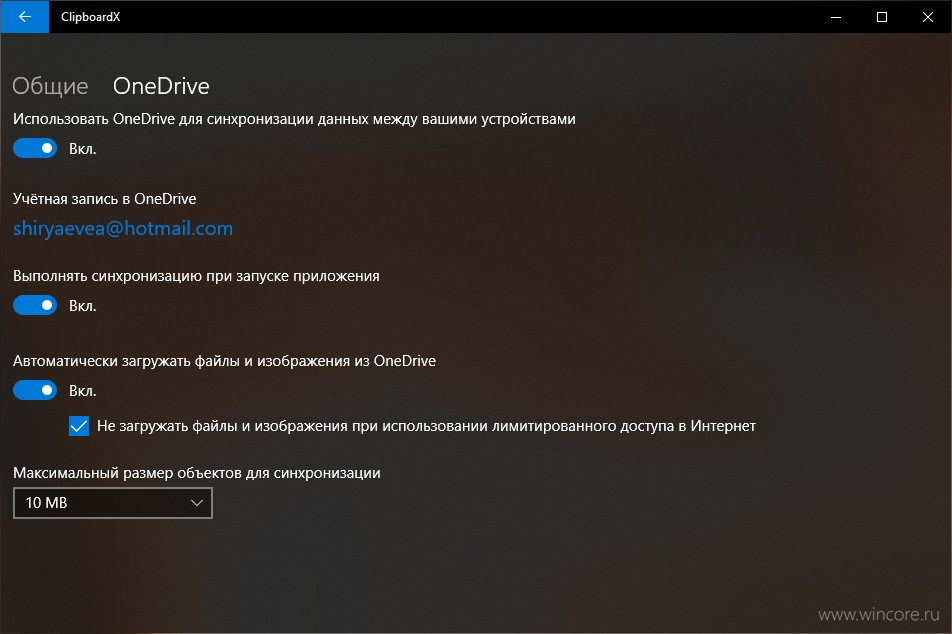Image resolution: width=952 pixels, height=634 pixels.
Task: Disable the OneDrive data sync toggle
Action: pyautogui.click(x=35, y=148)
